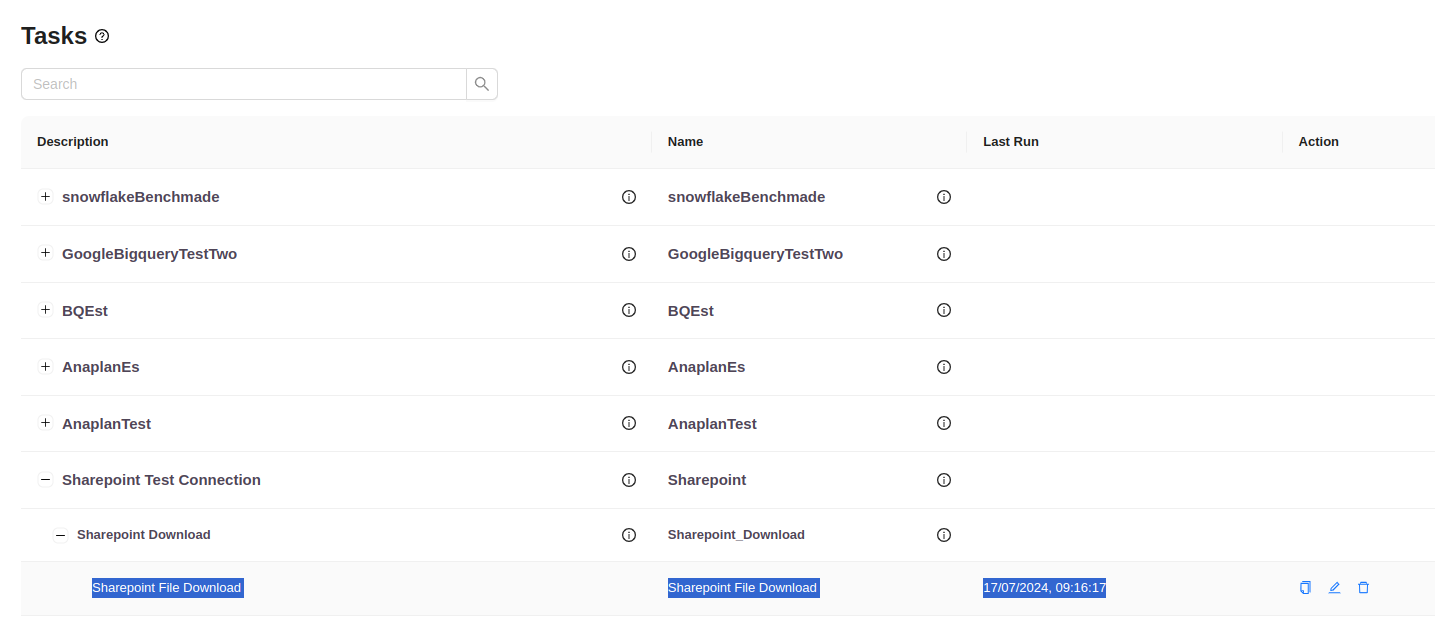1435x628 pixels.
Task: Show name info for BQEst
Action: tap(943, 310)
